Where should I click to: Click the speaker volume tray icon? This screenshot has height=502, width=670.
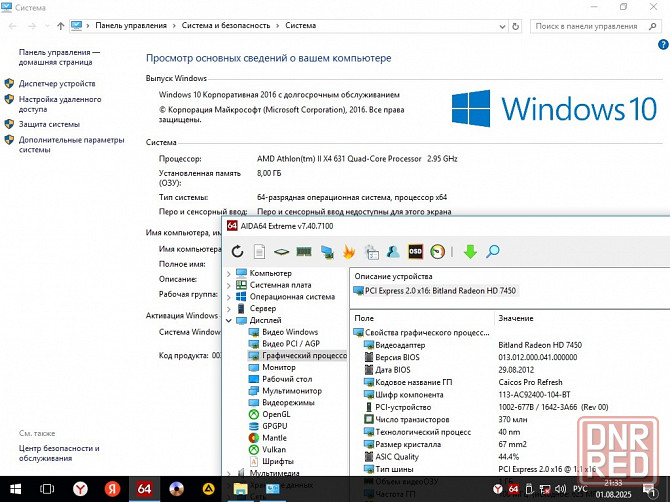click(560, 489)
